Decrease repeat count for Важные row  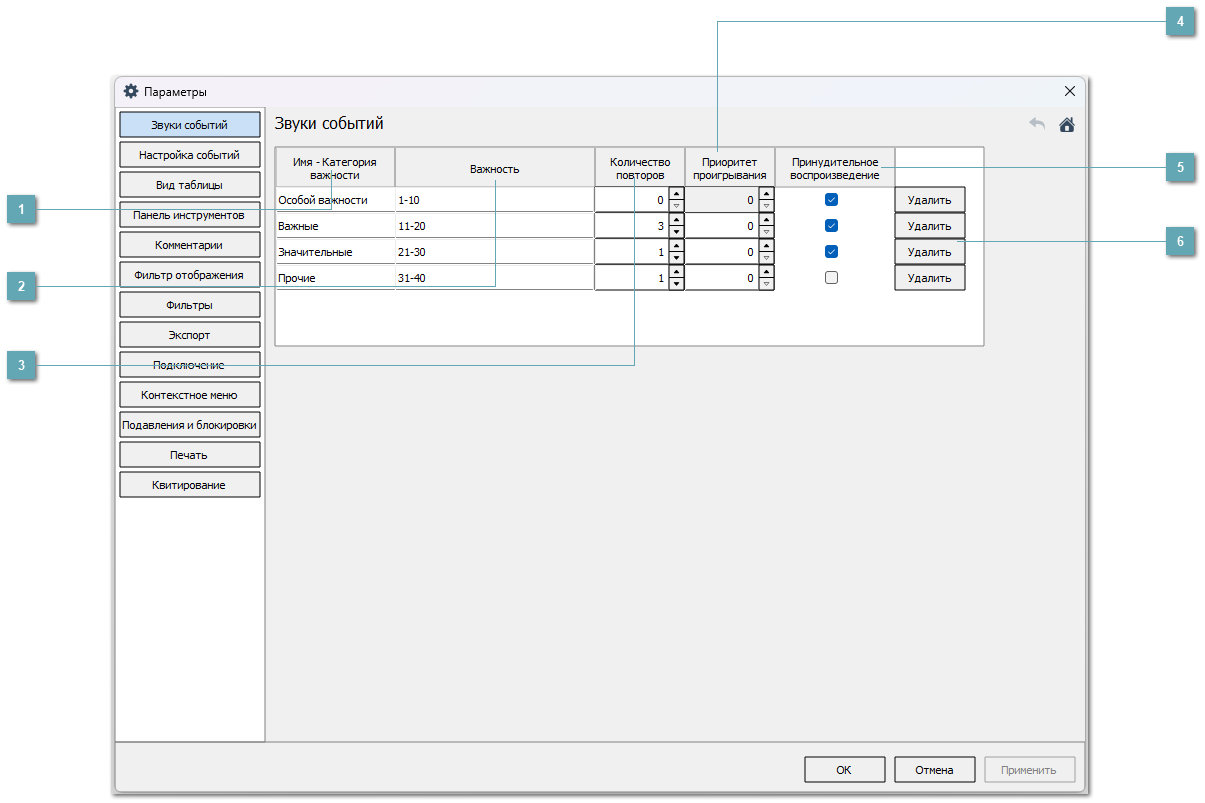(x=676, y=232)
